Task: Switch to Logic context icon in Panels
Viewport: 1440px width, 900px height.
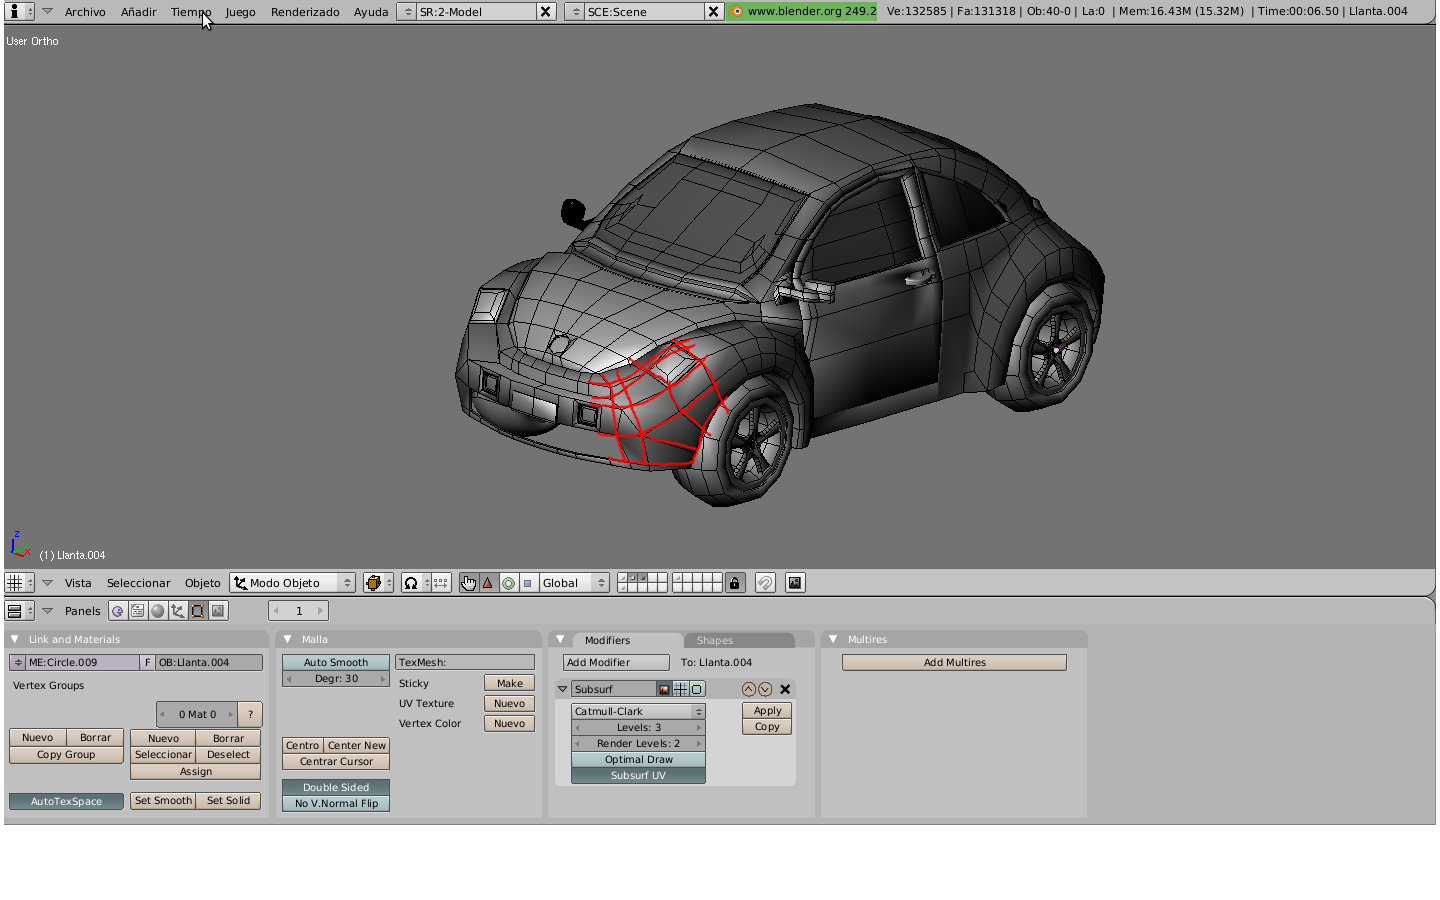Action: [x=118, y=611]
